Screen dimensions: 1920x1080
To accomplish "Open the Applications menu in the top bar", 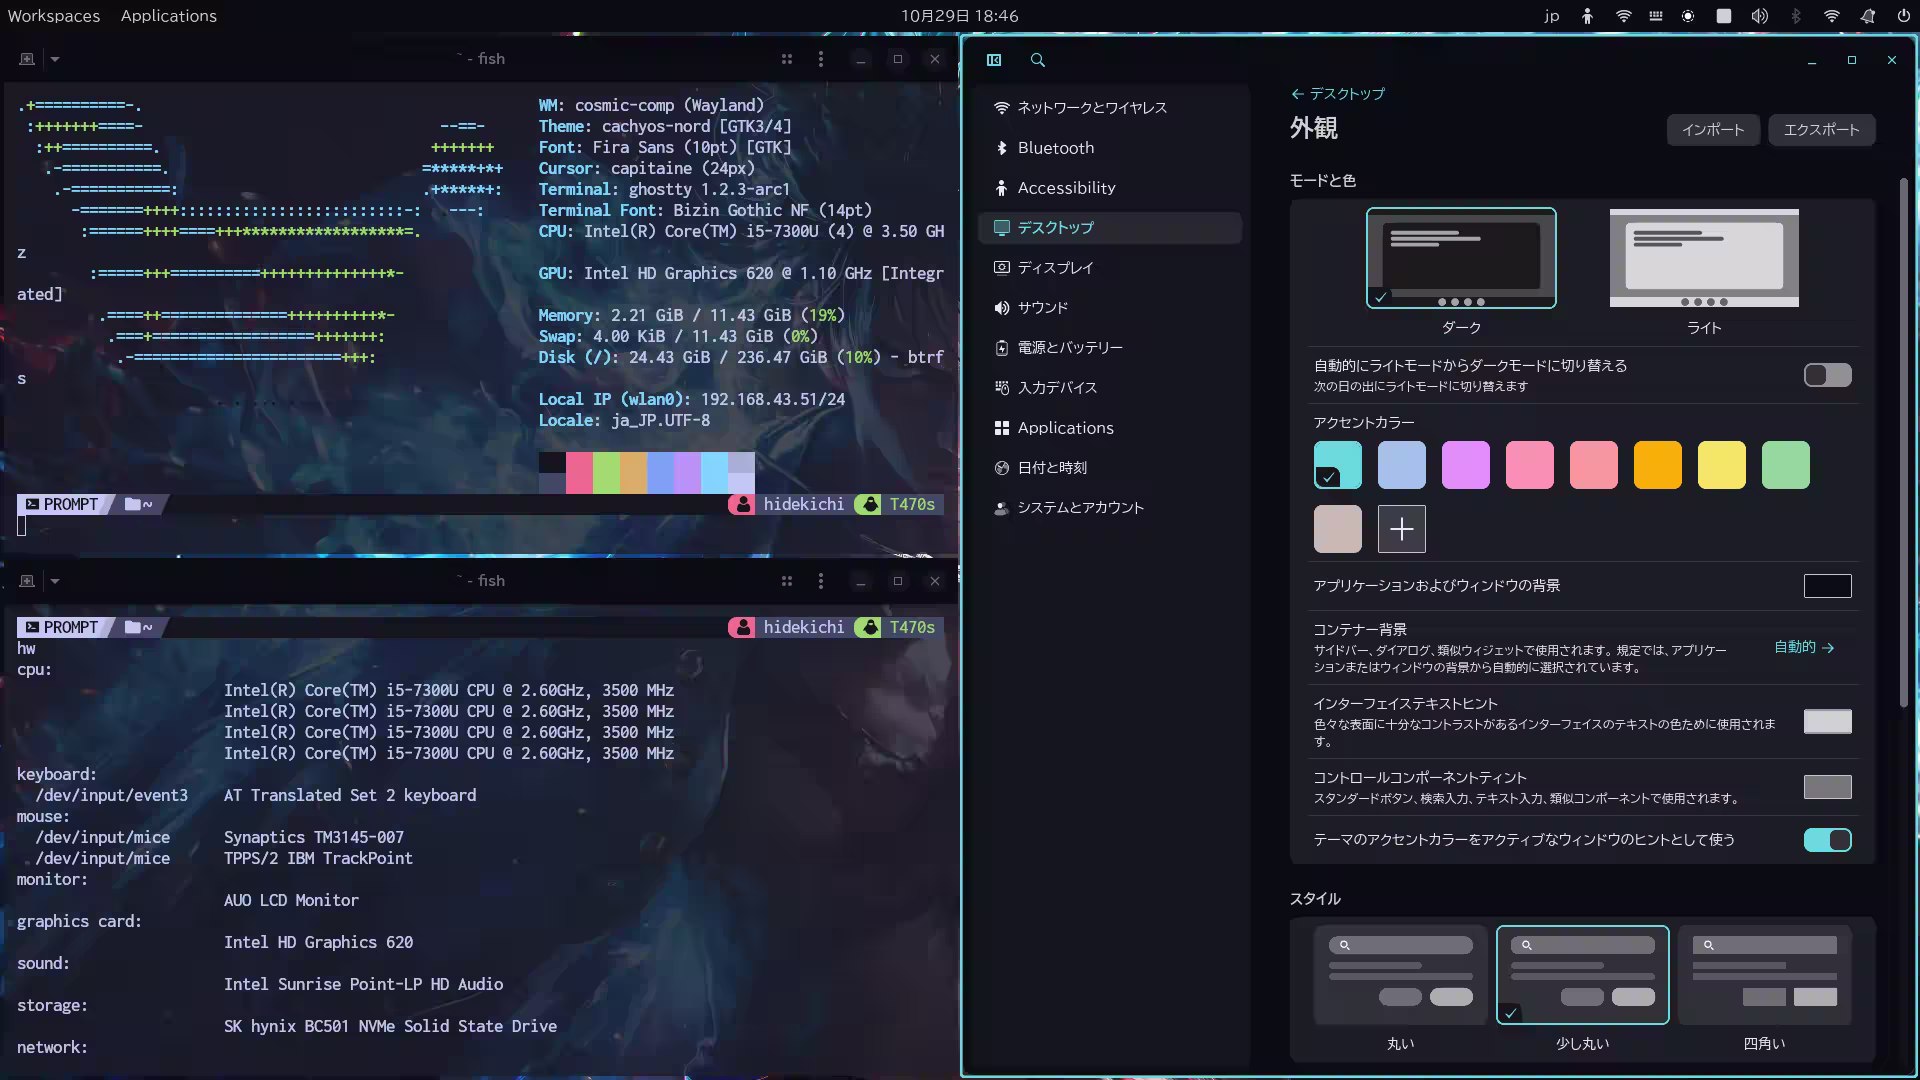I will [x=168, y=15].
